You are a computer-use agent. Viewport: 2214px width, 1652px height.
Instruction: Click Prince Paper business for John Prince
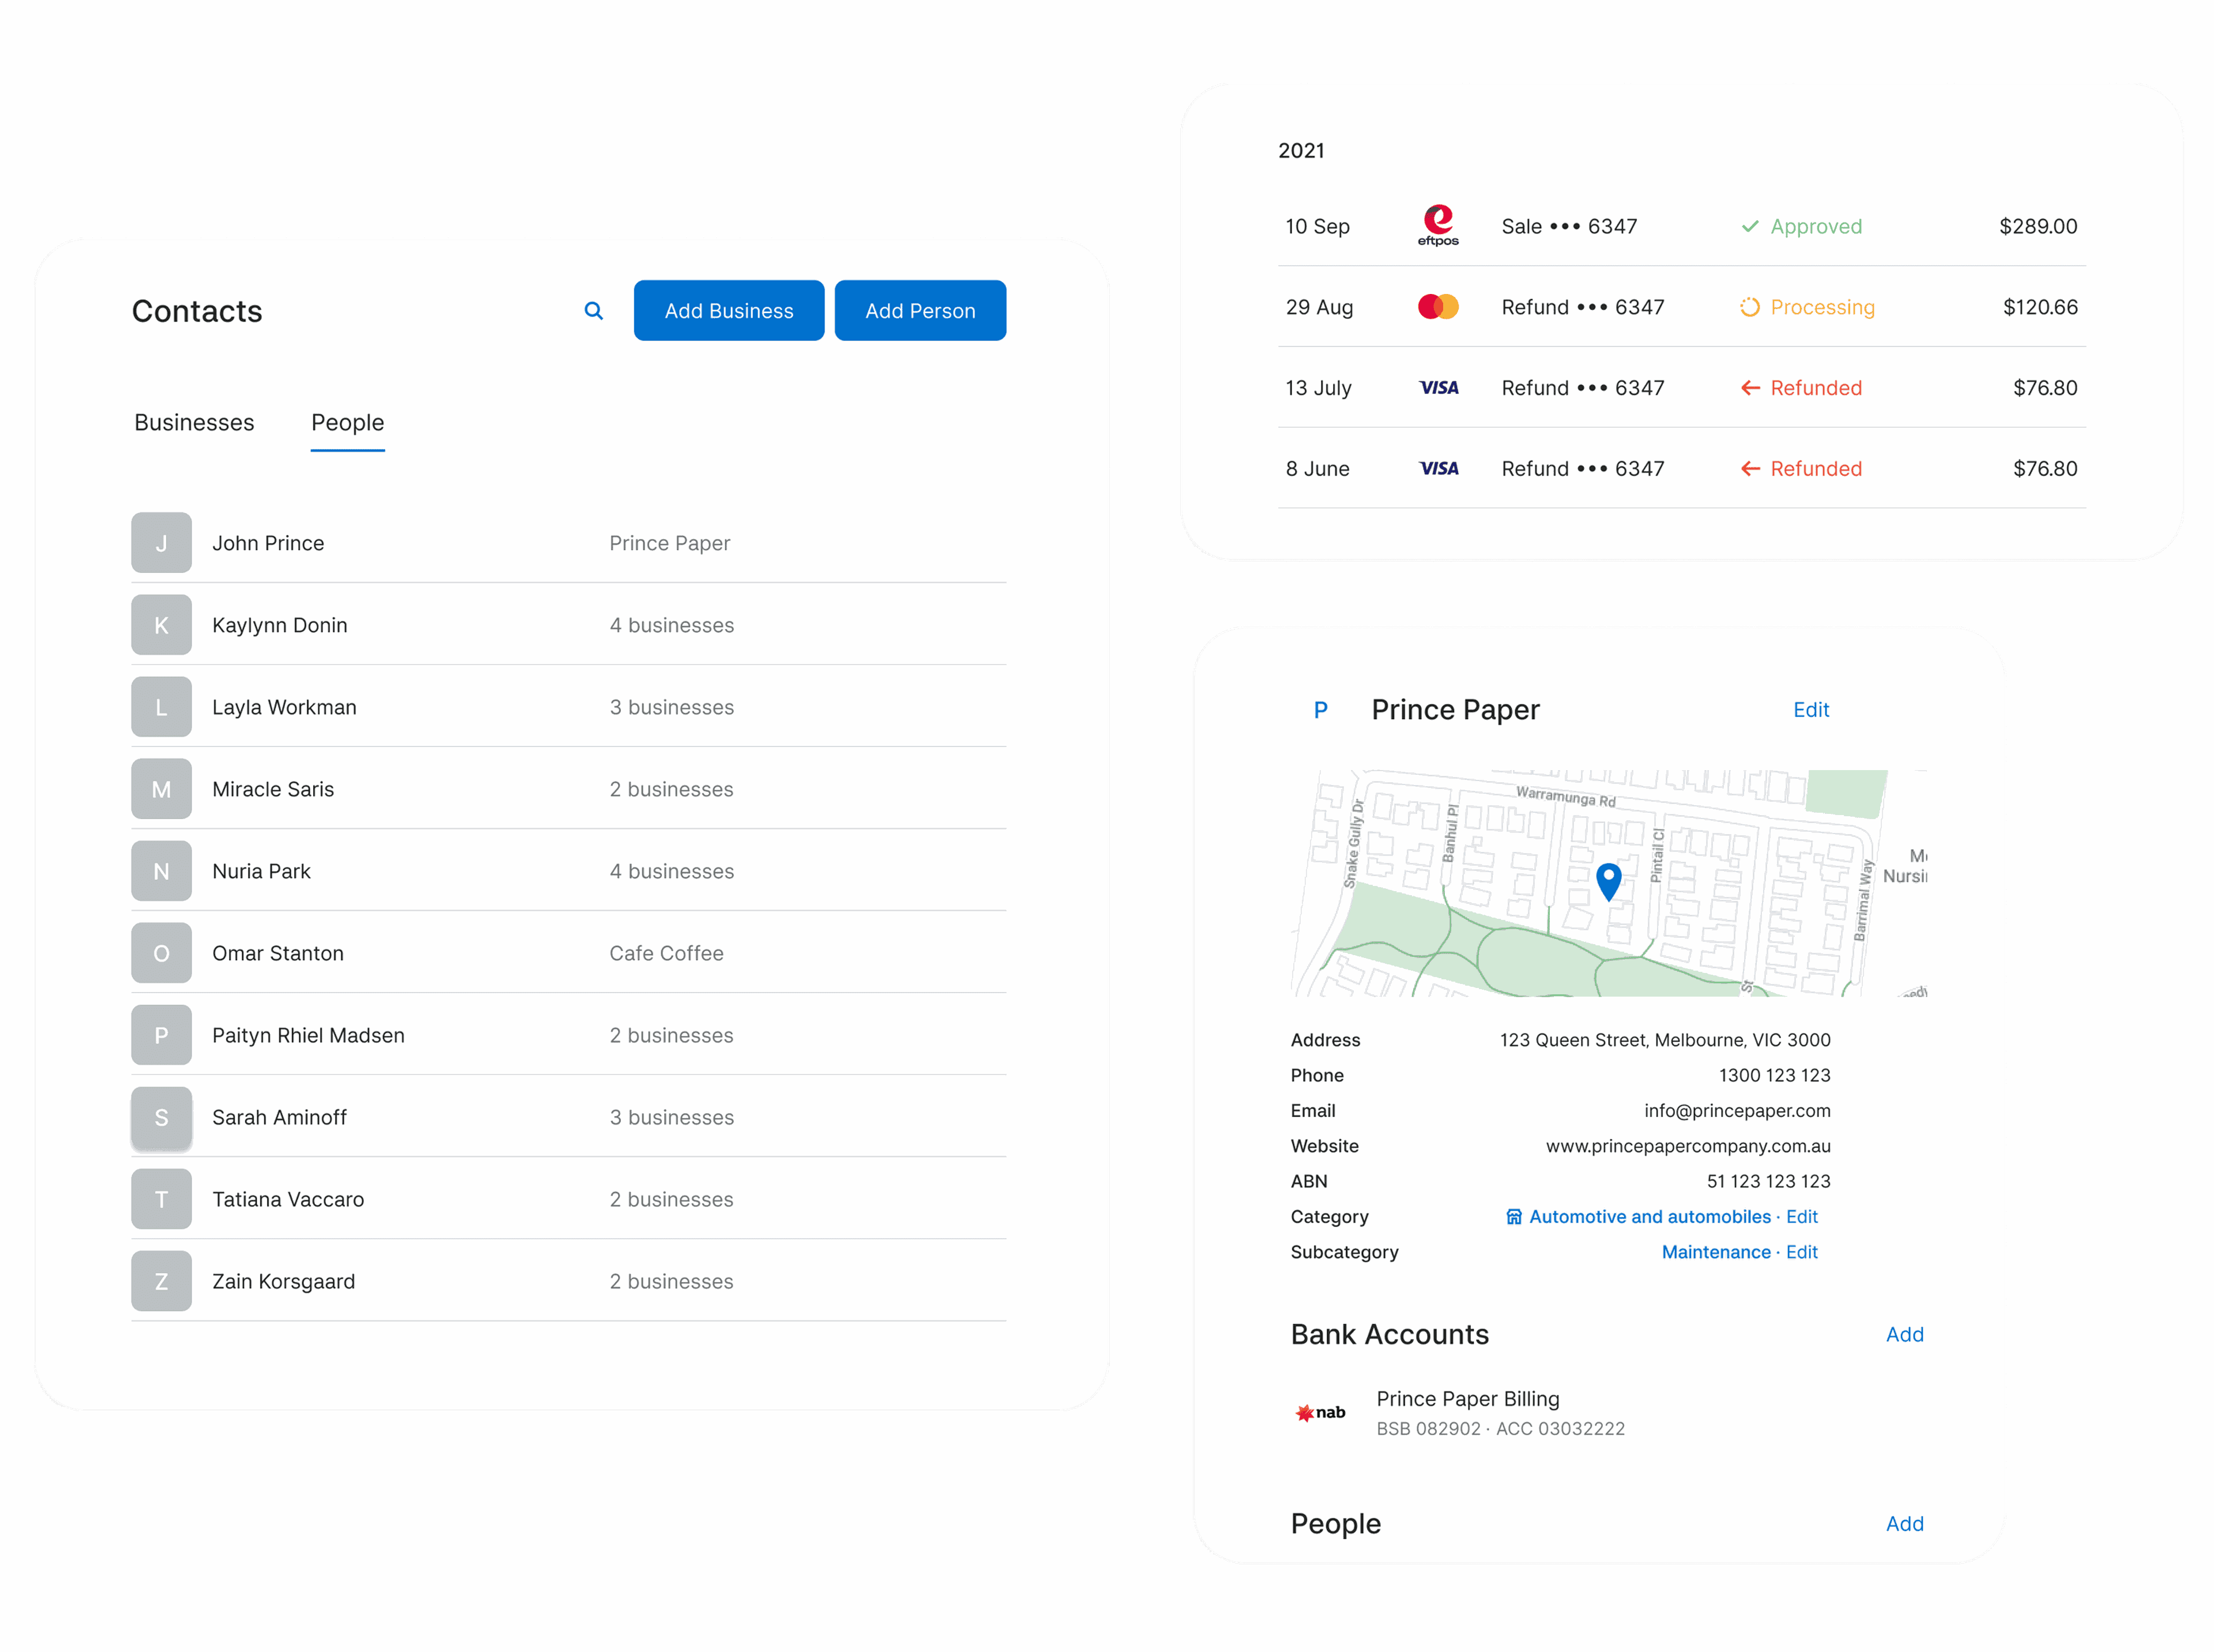click(669, 543)
